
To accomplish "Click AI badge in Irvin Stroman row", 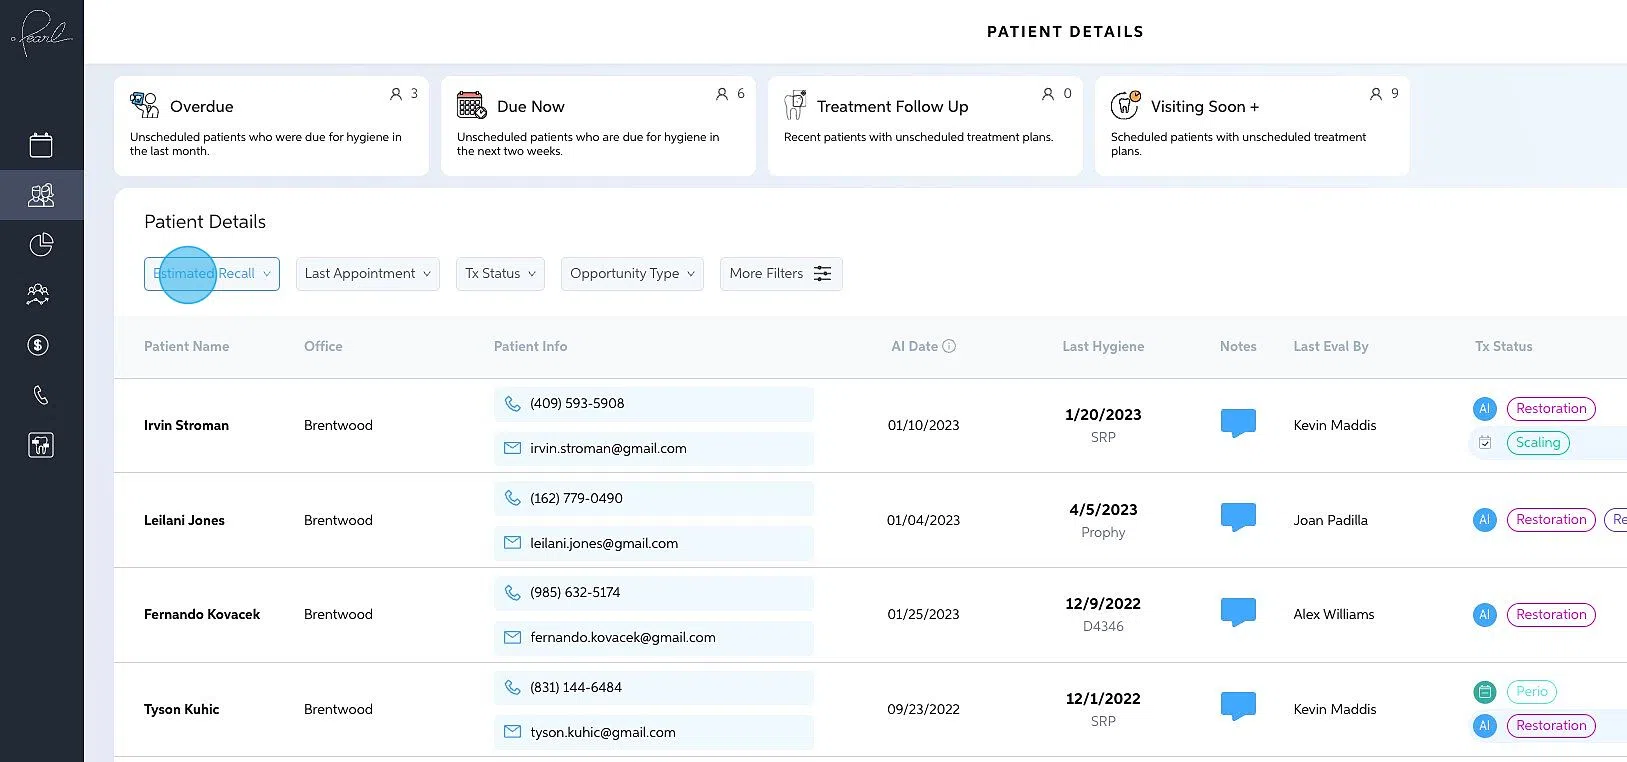I will [1485, 408].
